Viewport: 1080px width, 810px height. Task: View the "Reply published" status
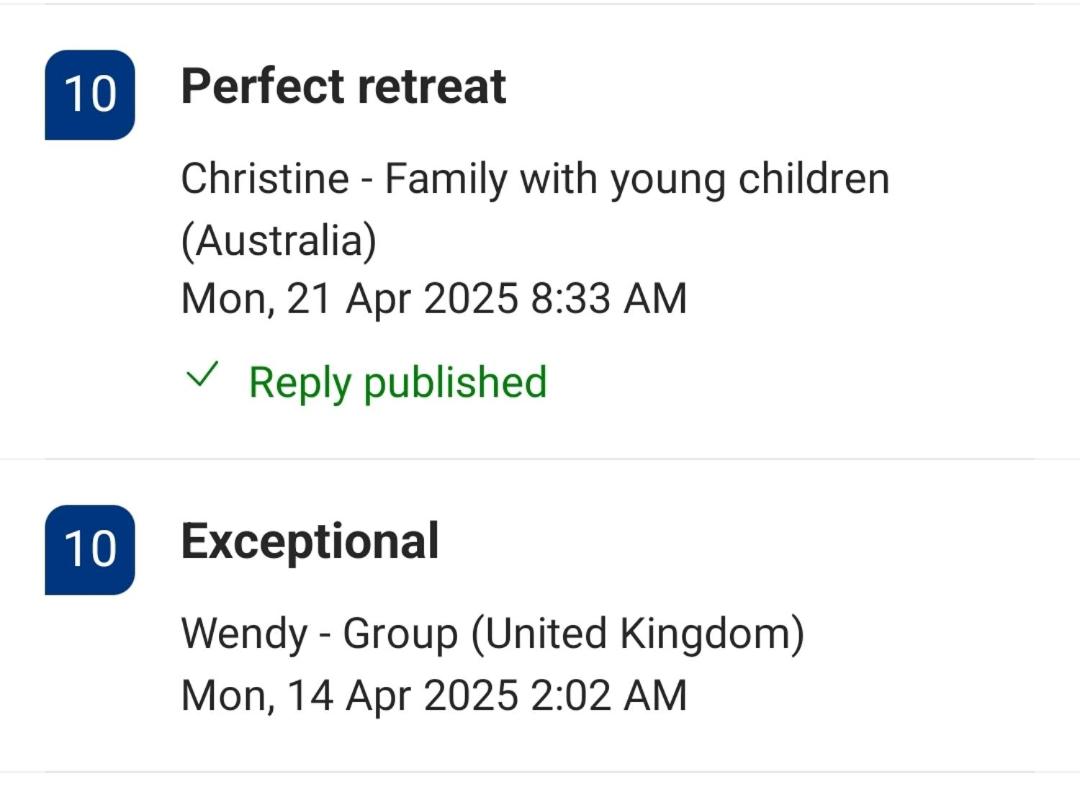pos(397,382)
